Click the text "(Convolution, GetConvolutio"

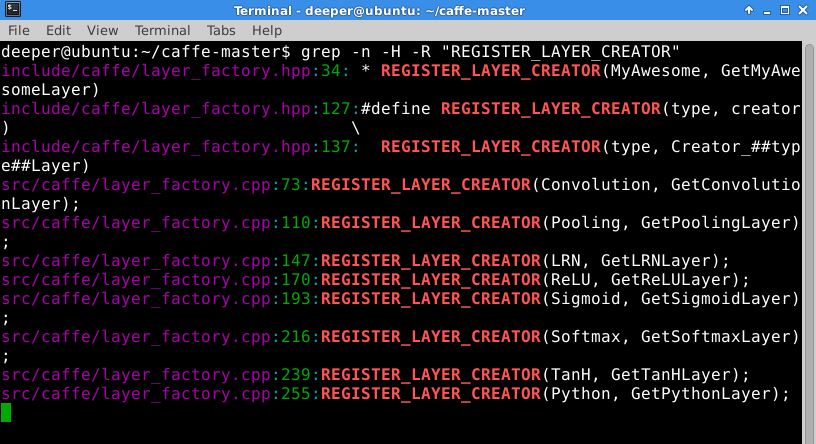coord(666,185)
